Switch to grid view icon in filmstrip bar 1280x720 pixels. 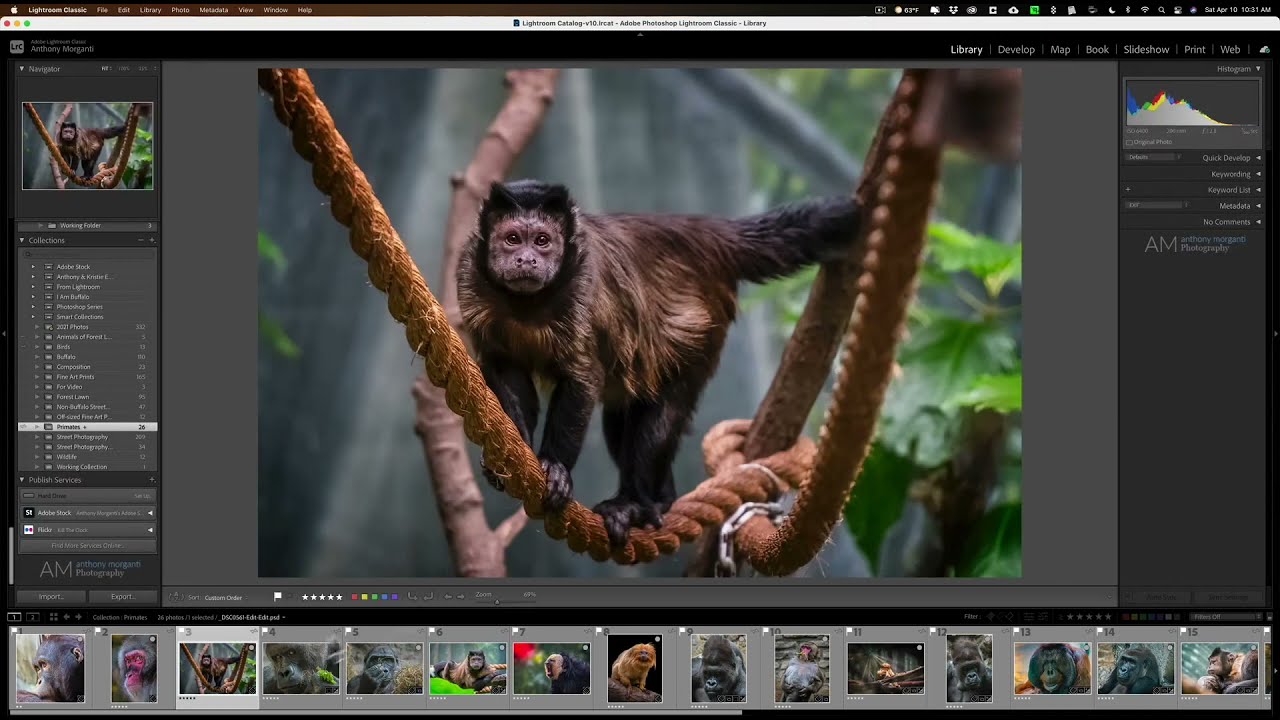click(x=53, y=617)
